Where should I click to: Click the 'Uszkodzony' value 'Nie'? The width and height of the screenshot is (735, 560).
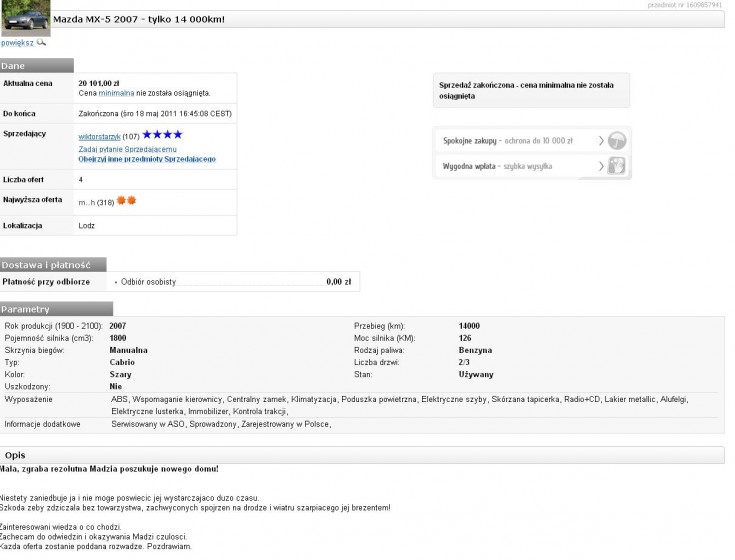(115, 387)
